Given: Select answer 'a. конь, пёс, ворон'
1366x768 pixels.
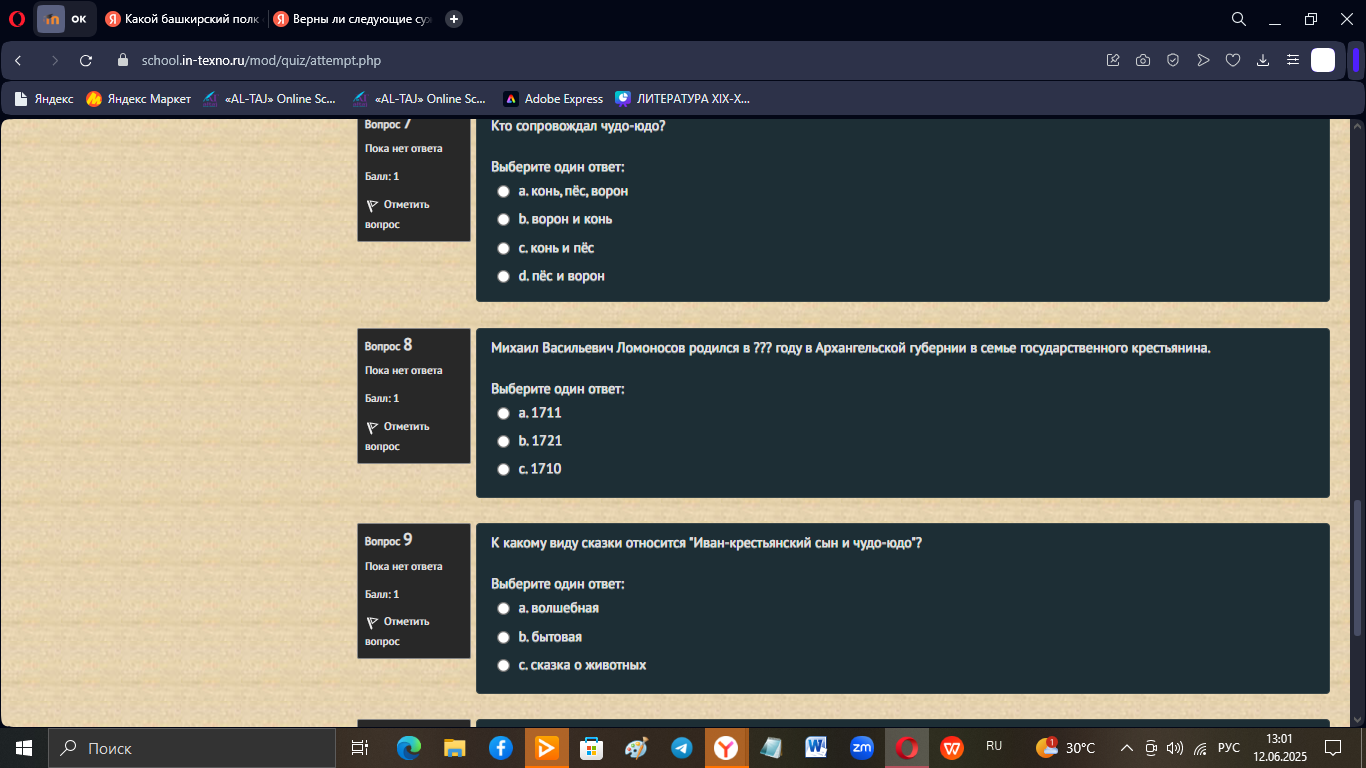Looking at the screenshot, I should (504, 191).
